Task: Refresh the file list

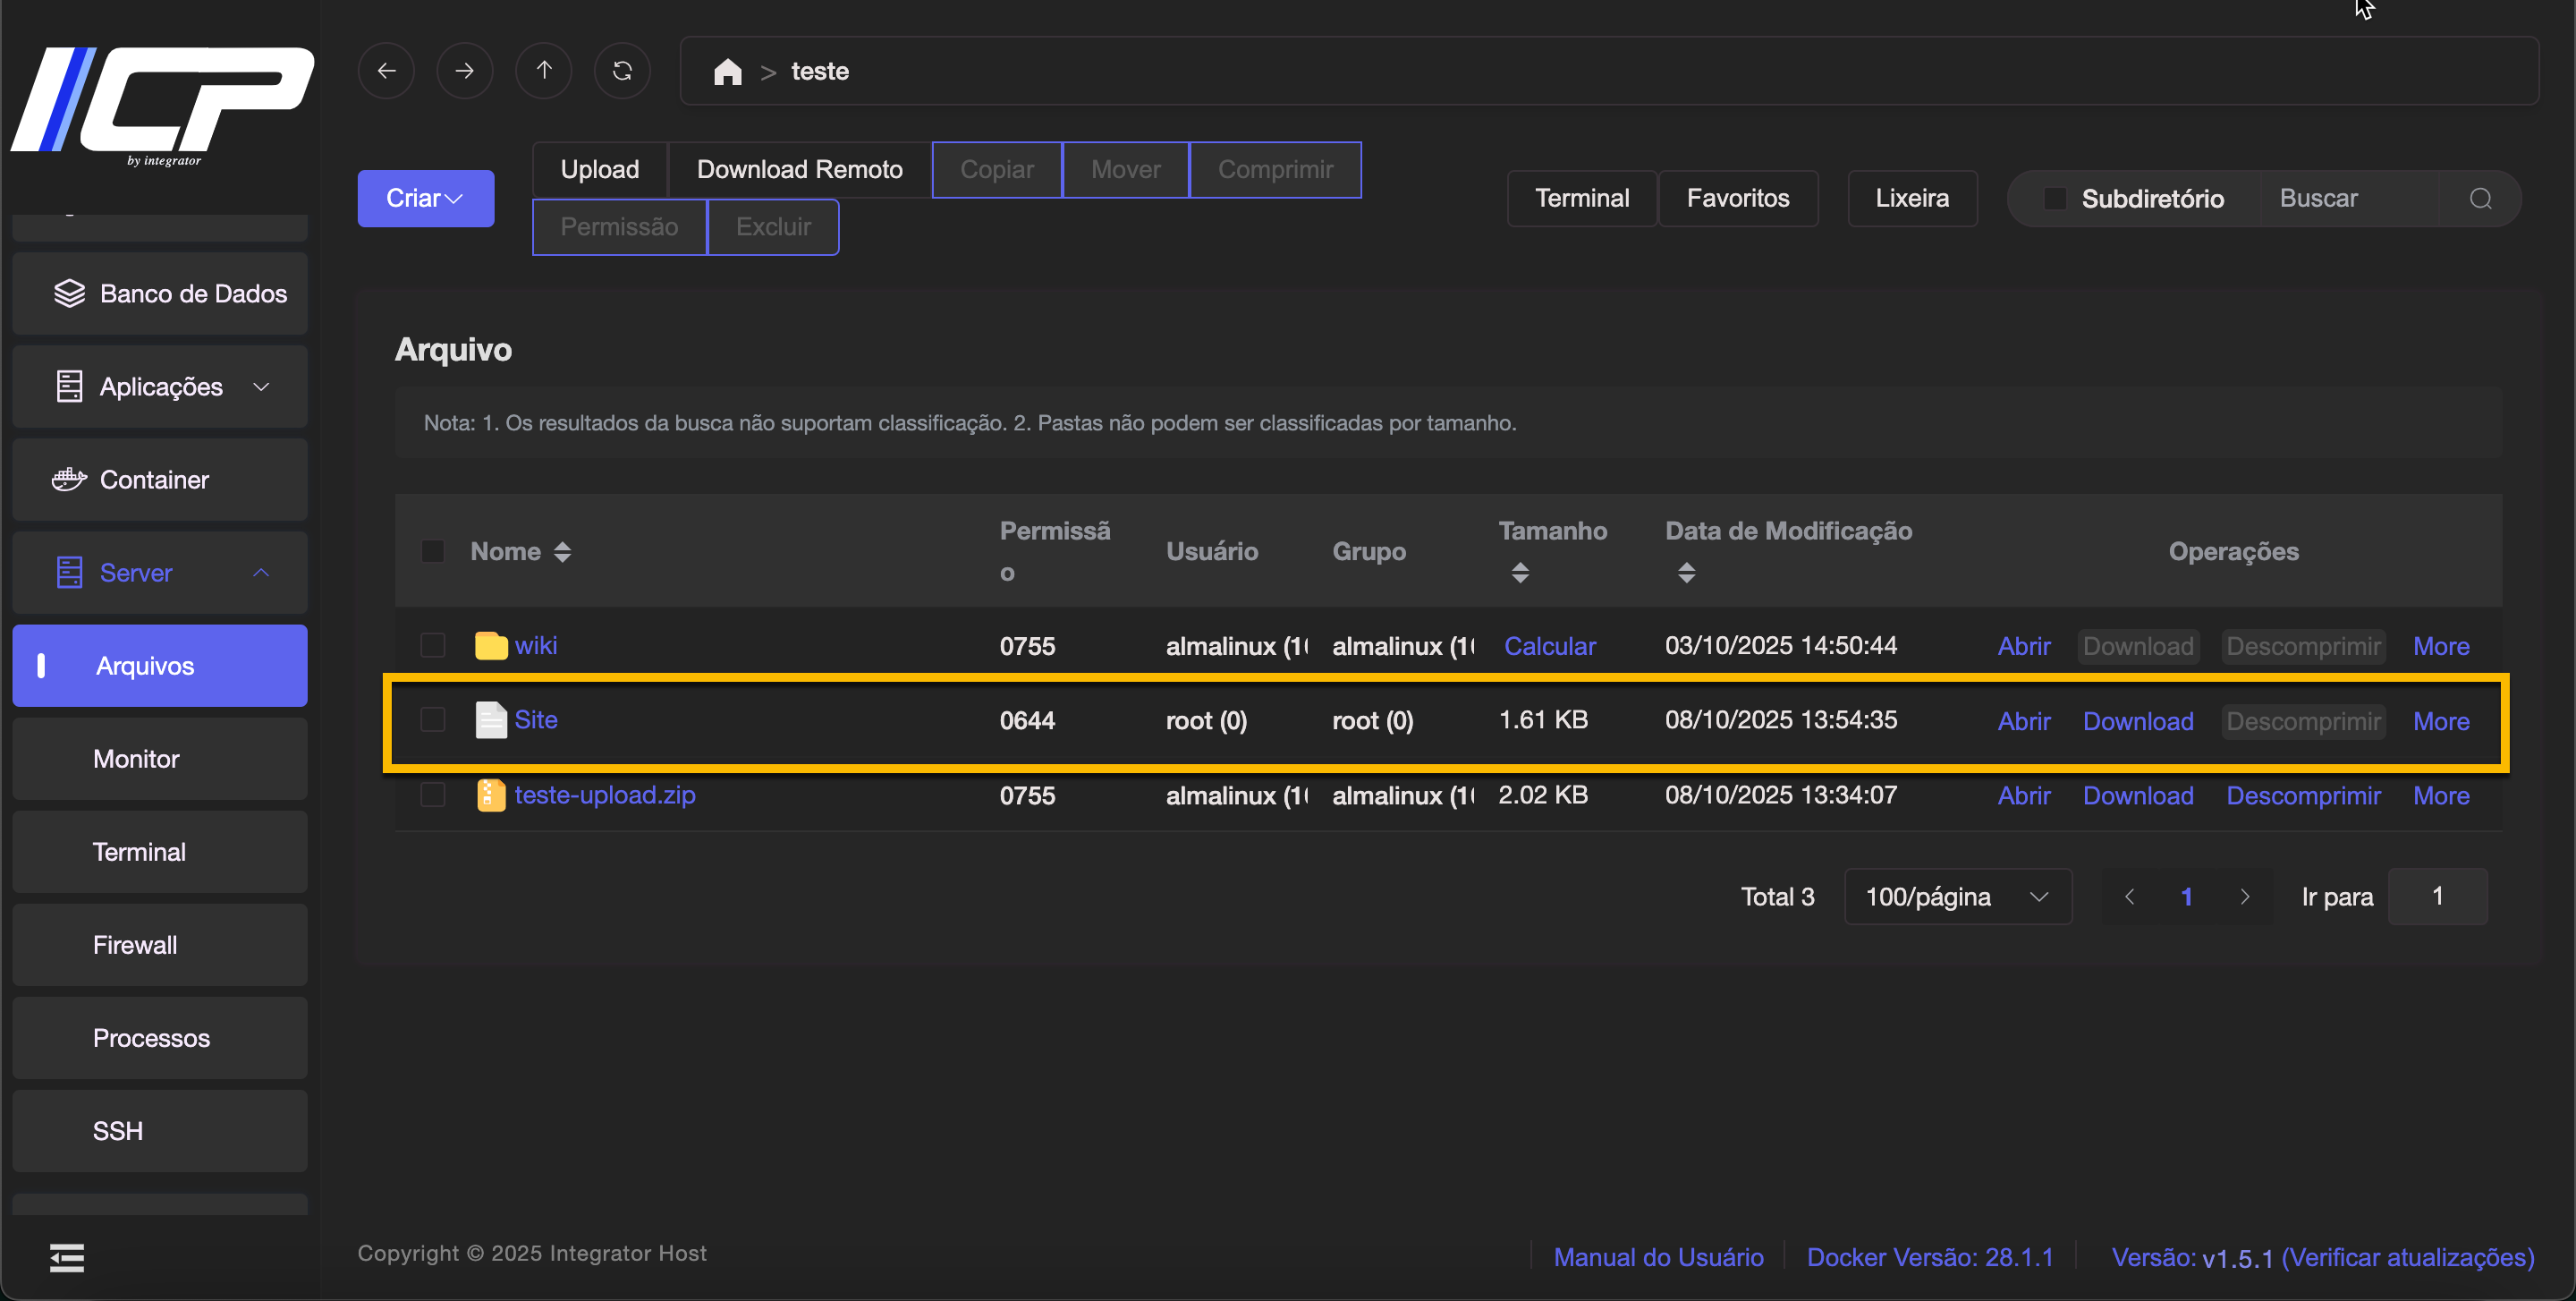Action: 622,71
